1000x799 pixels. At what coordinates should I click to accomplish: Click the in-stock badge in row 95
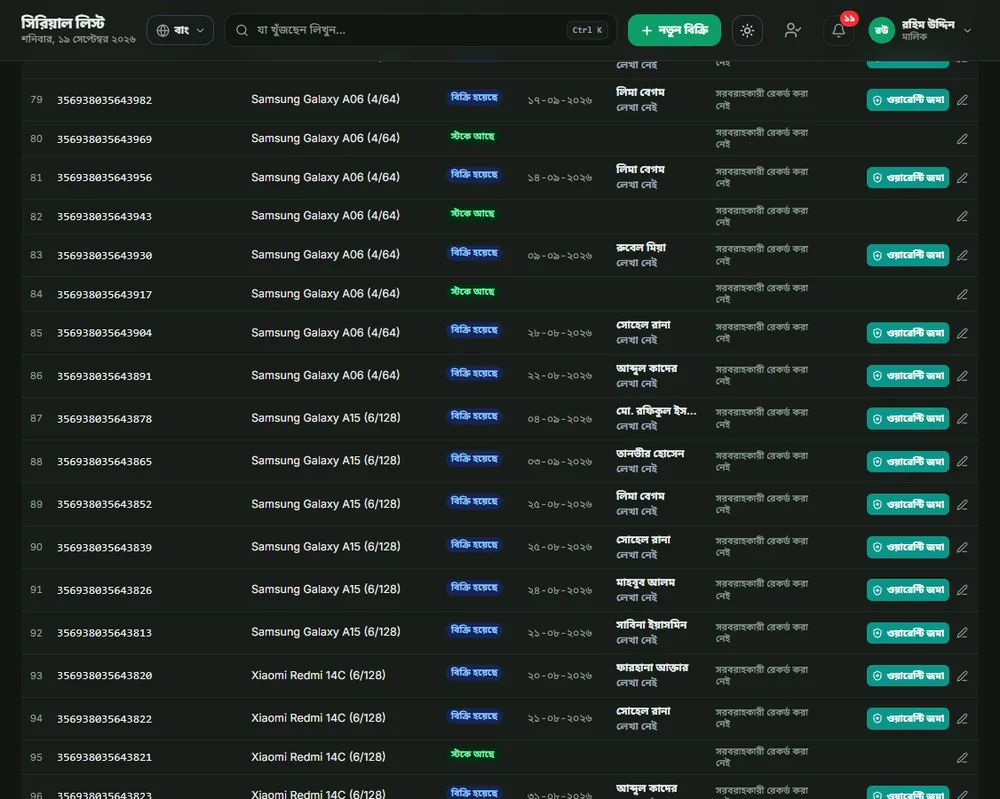[x=473, y=754]
